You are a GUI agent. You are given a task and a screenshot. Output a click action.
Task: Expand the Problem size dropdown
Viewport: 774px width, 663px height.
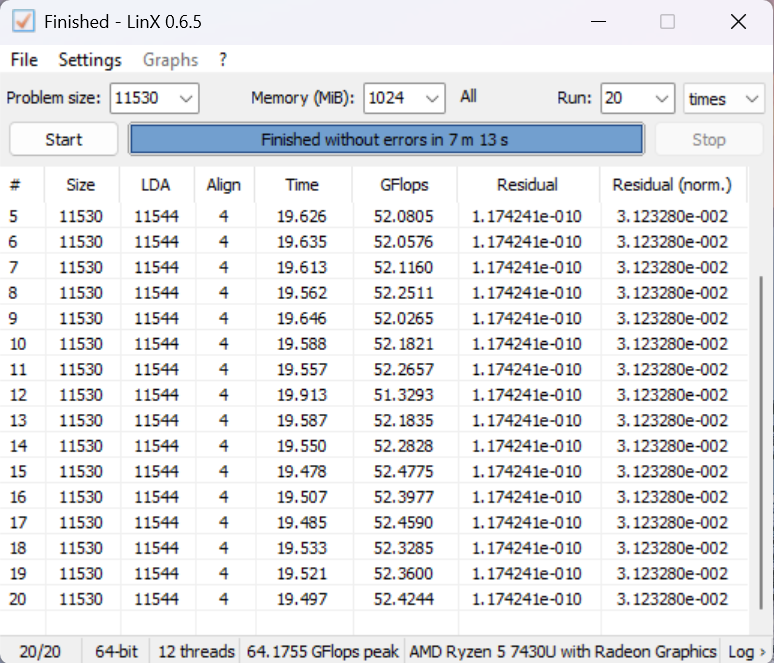[x=186, y=98]
